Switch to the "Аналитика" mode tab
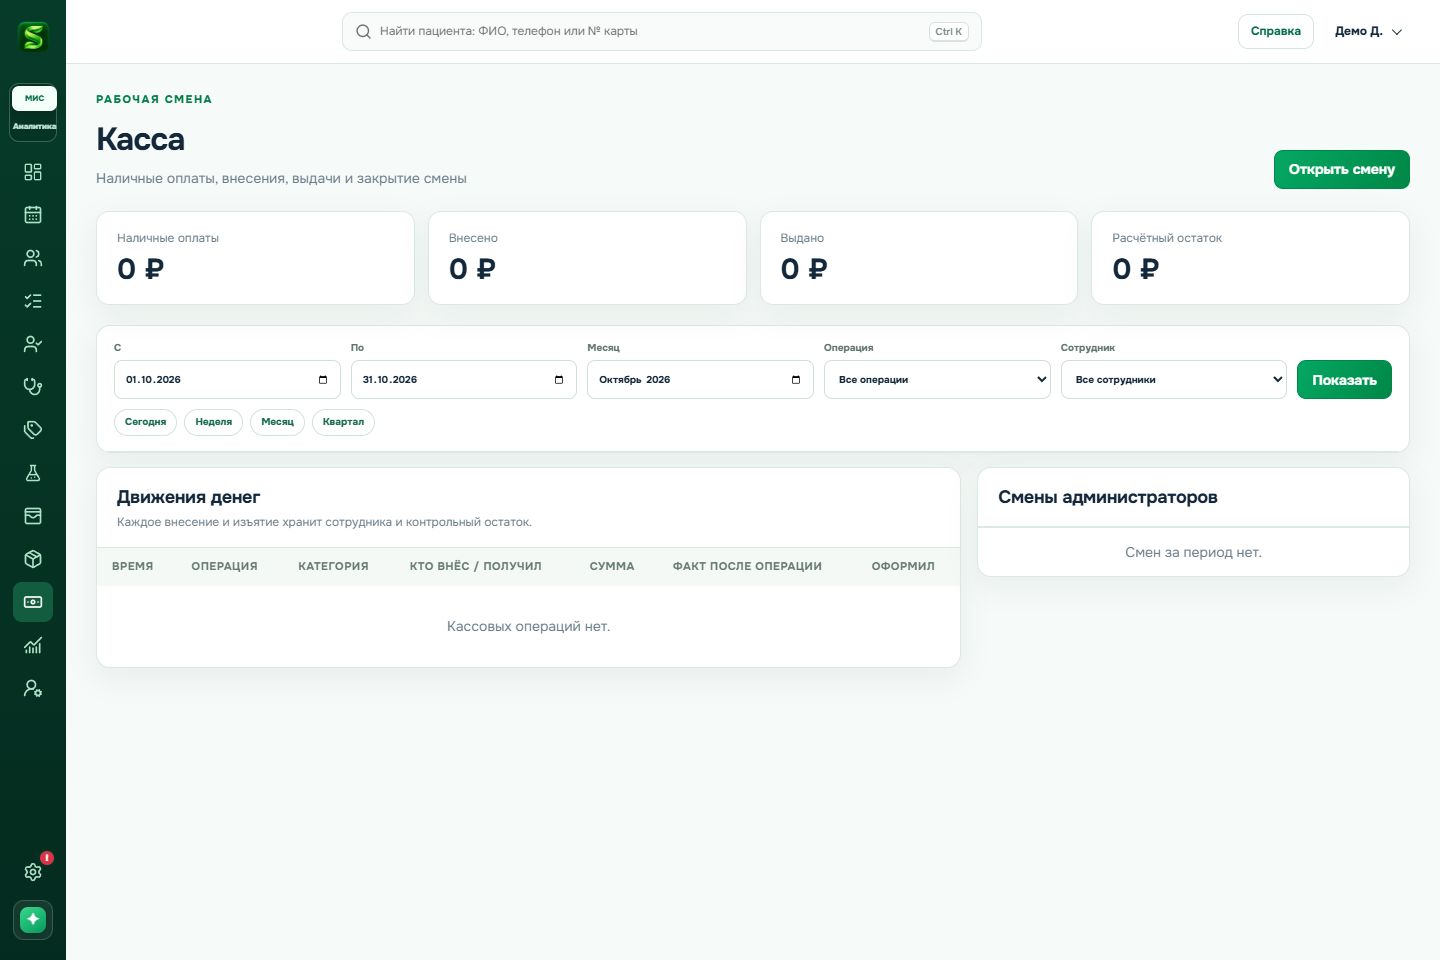The height and width of the screenshot is (960, 1440). [x=35, y=126]
